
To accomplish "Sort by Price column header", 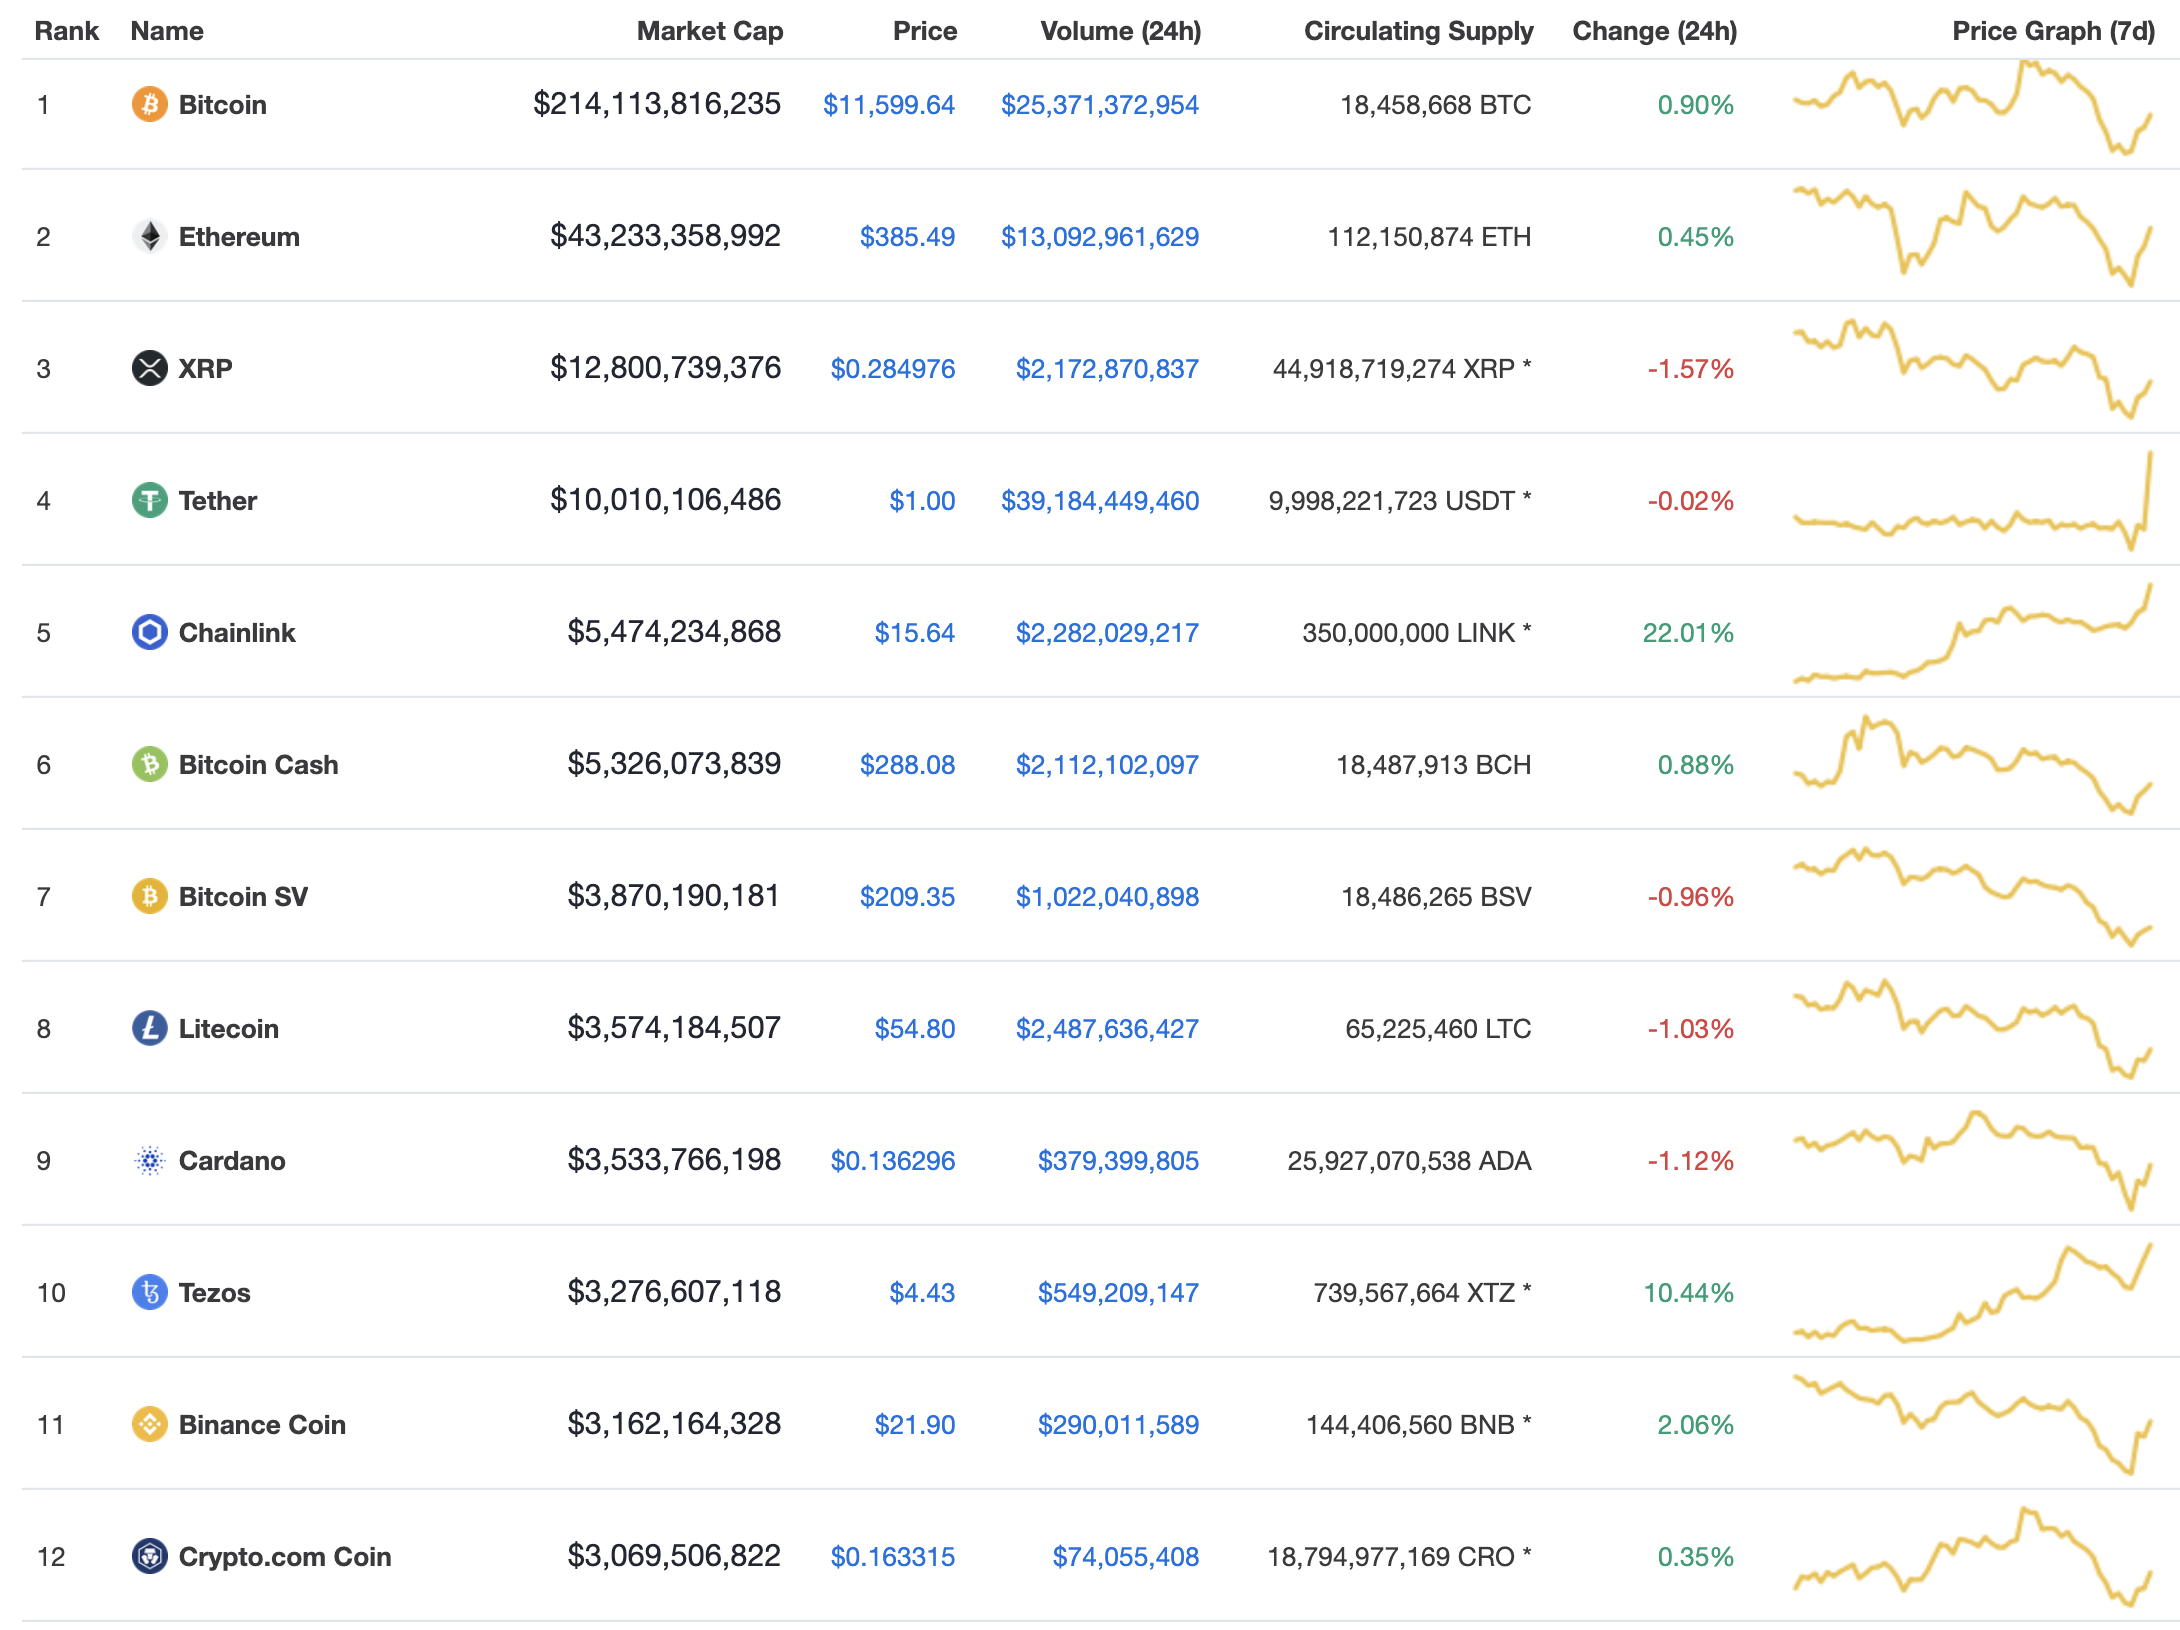I will tap(925, 31).
